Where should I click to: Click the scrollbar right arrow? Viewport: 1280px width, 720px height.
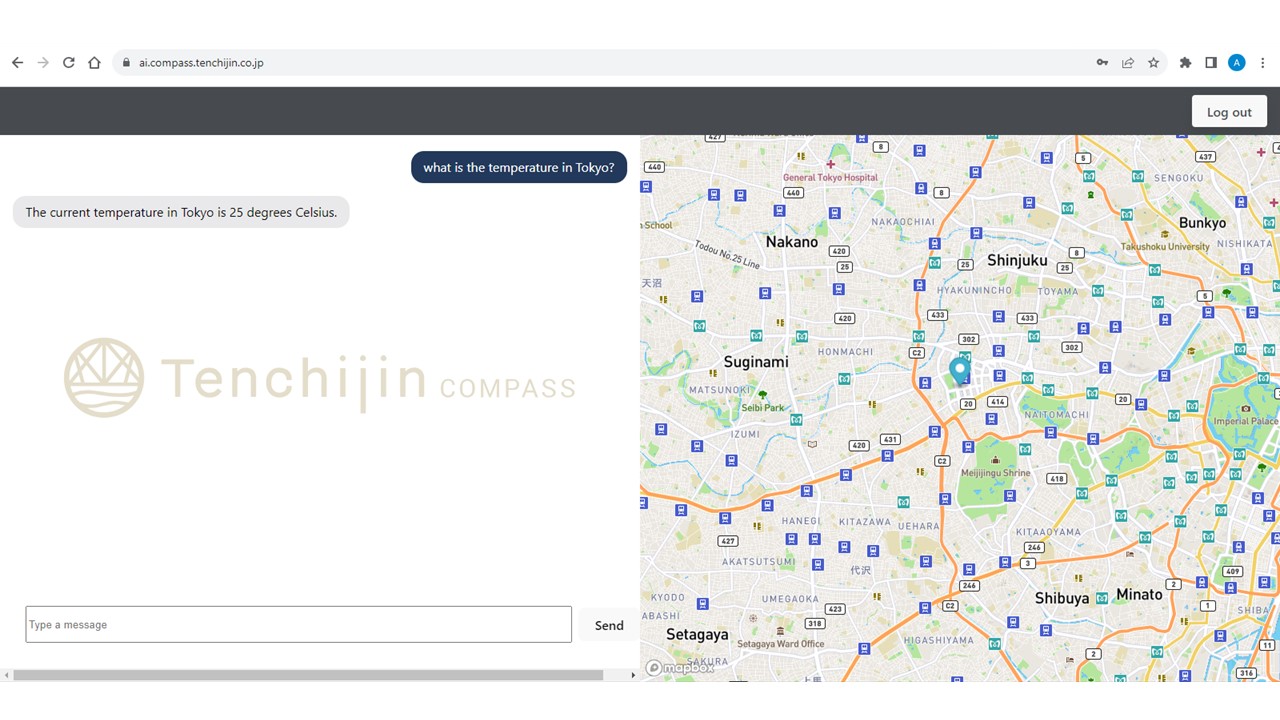(x=632, y=675)
